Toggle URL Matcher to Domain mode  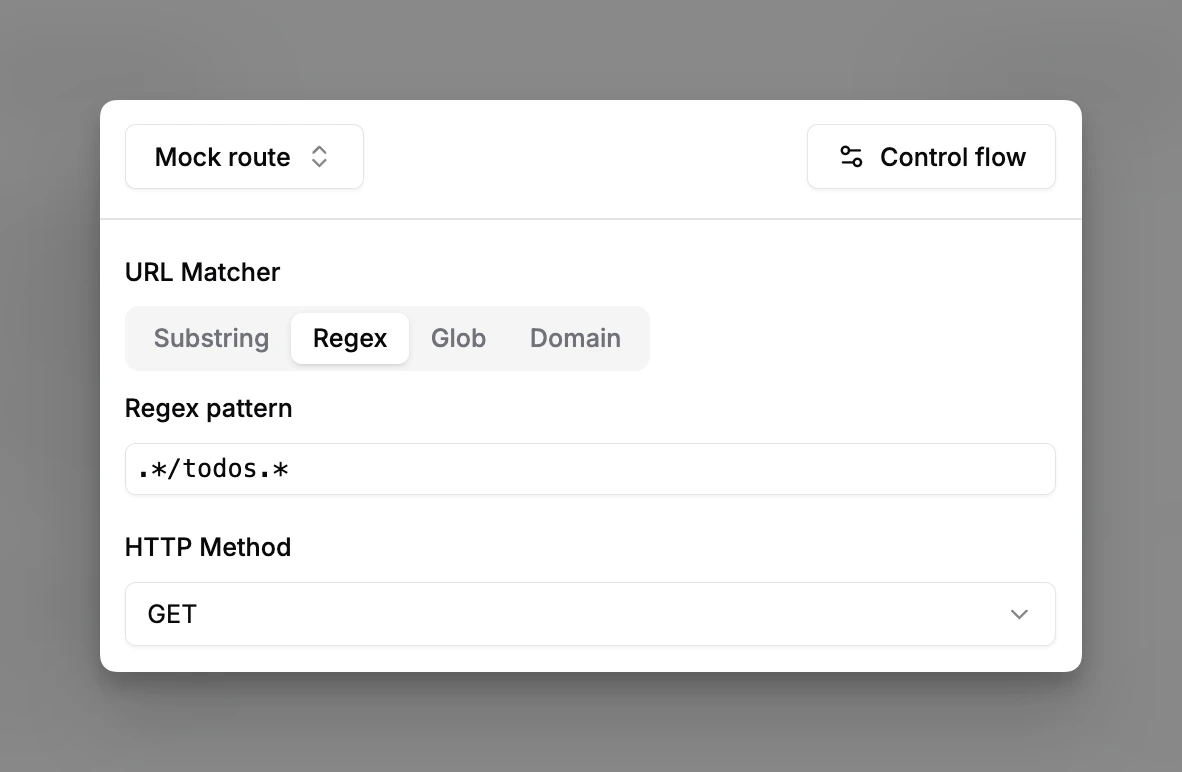click(575, 338)
